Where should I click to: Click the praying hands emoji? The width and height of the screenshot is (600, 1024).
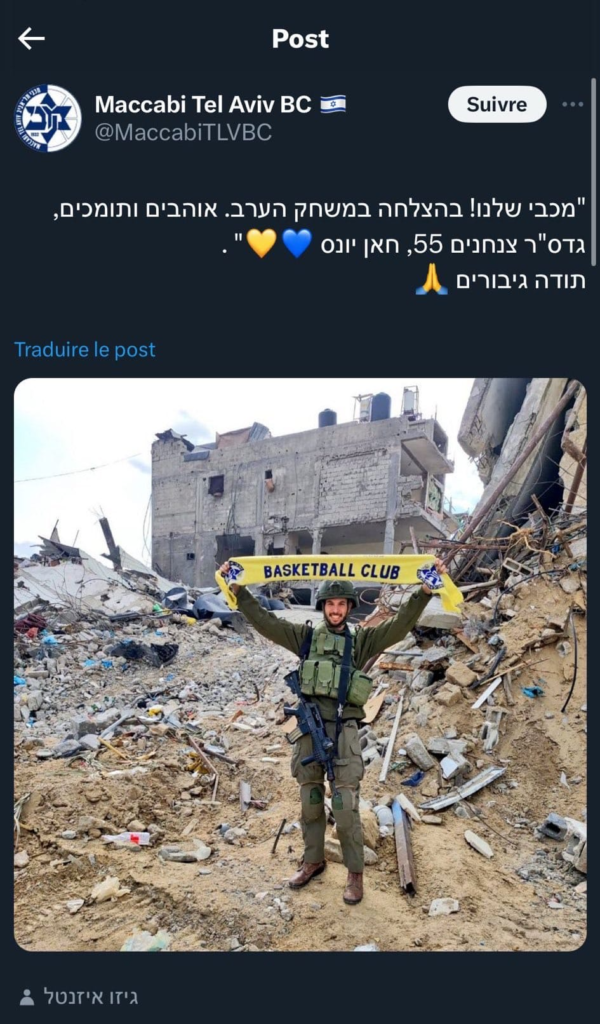pos(432,281)
